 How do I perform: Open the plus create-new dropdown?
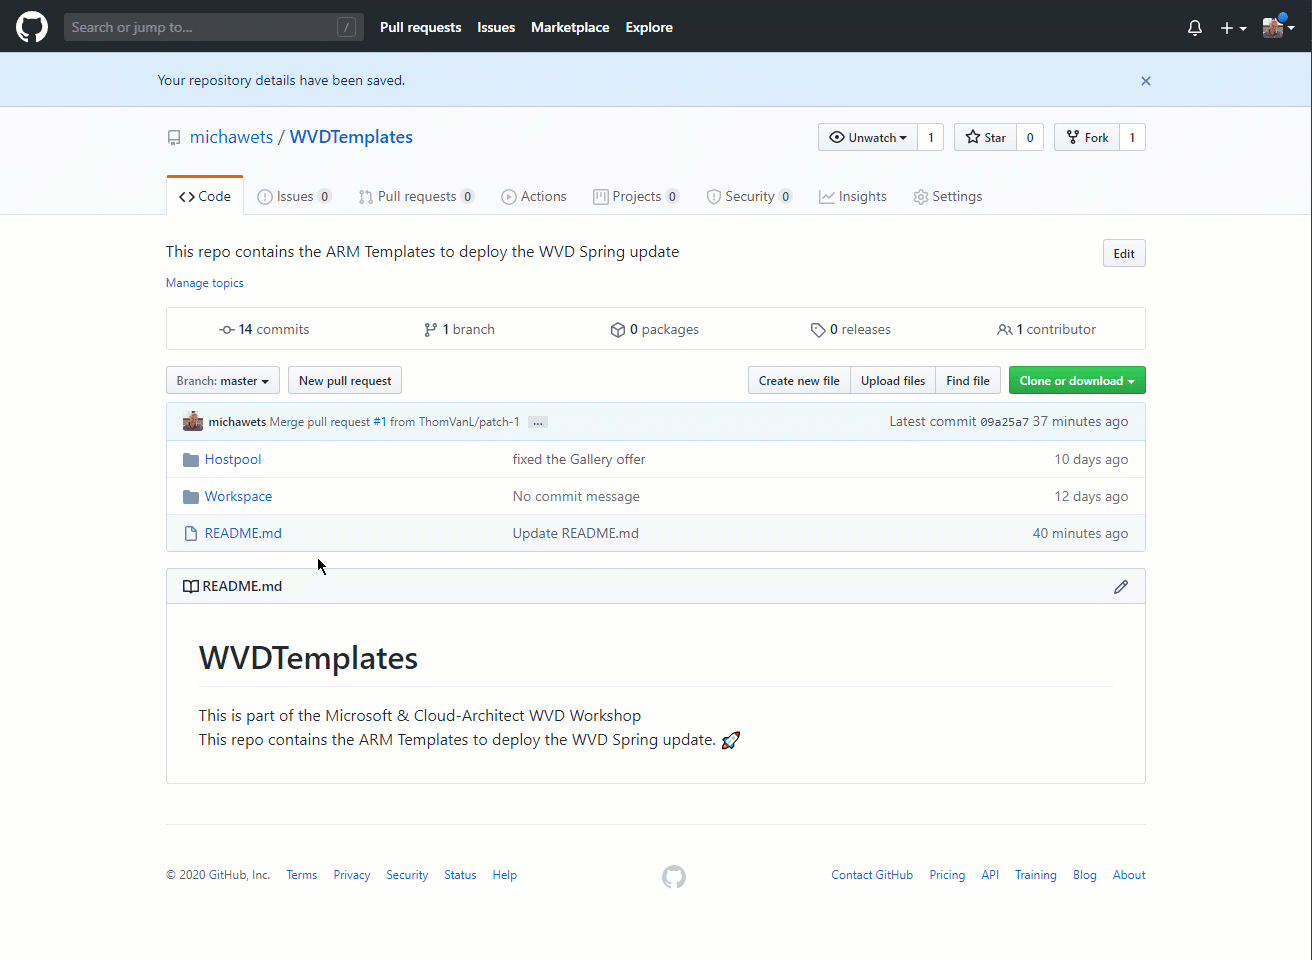pos(1233,28)
